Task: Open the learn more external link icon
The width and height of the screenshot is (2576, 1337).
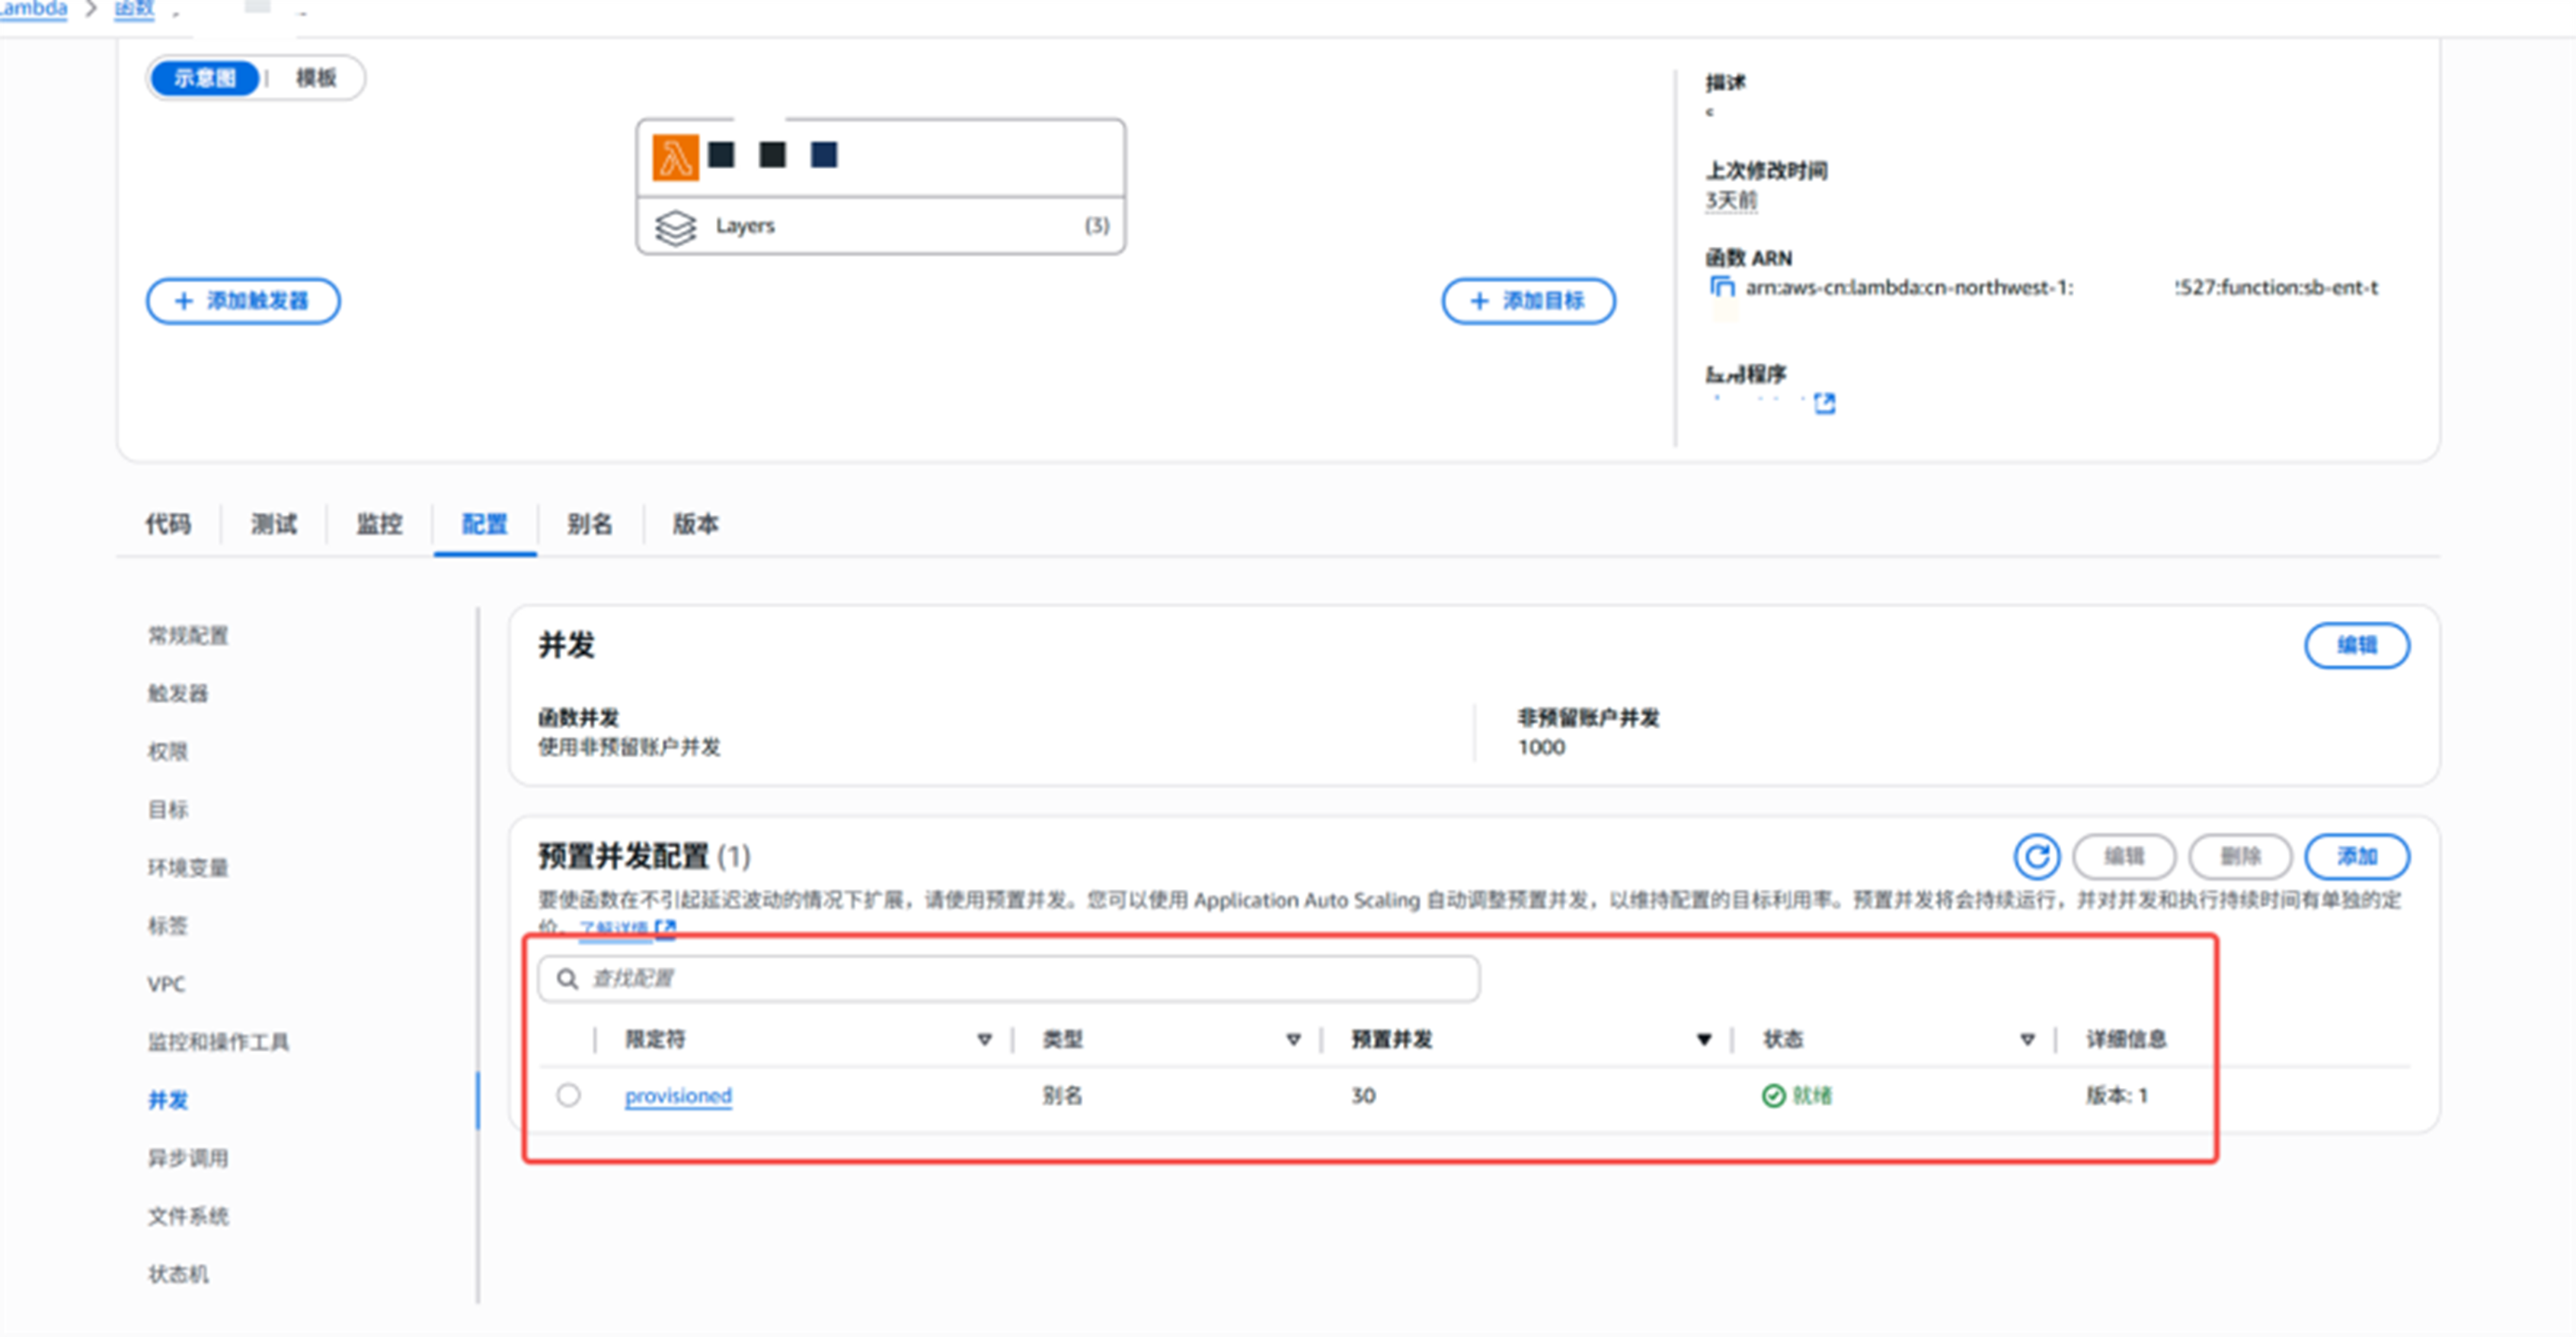Action: (665, 929)
